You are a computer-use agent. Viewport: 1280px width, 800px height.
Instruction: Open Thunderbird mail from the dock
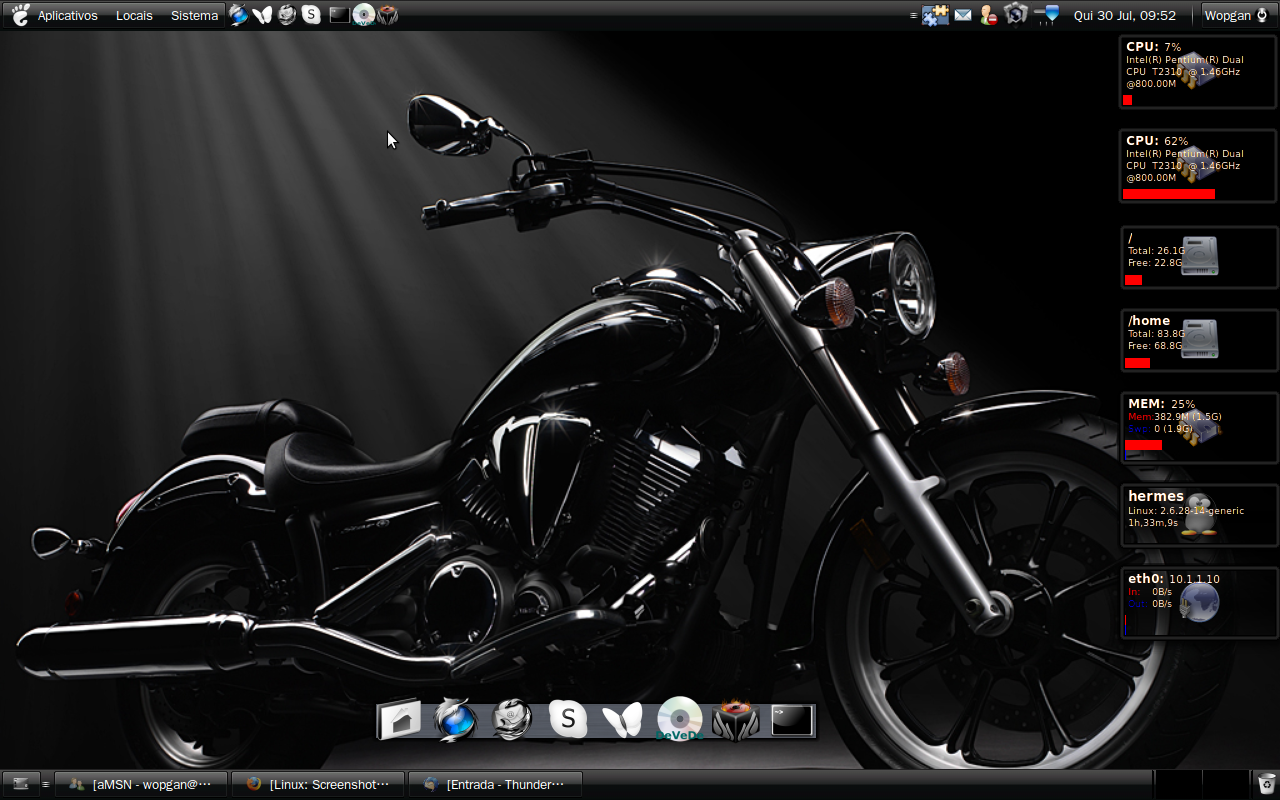[x=512, y=719]
